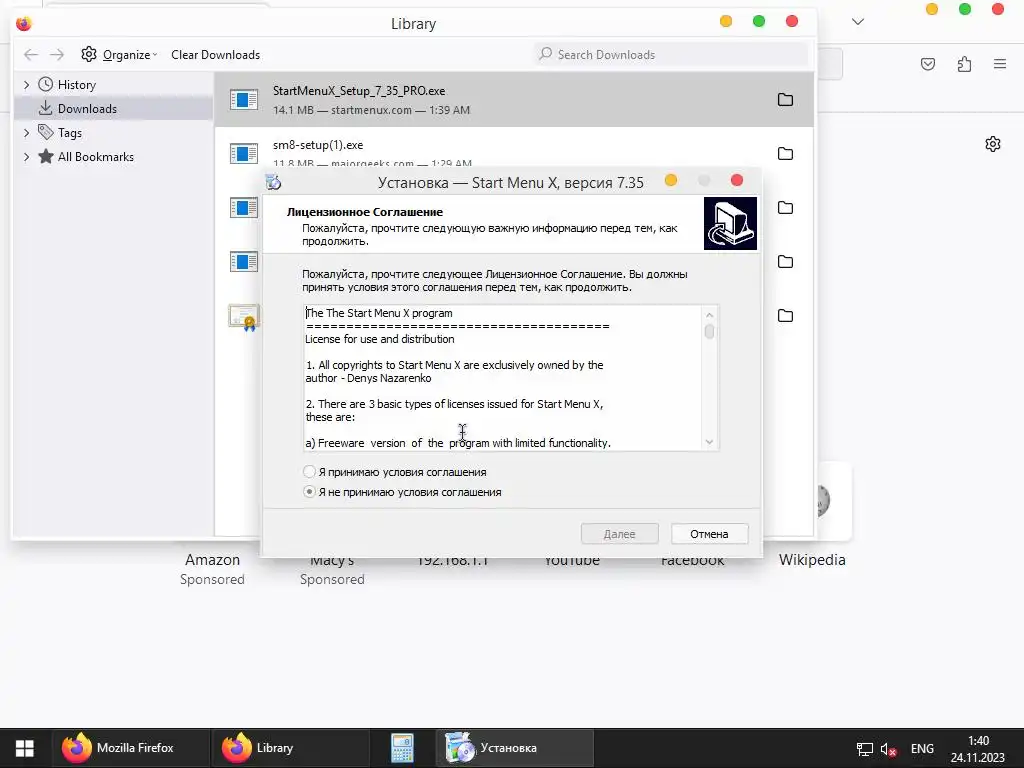The image size is (1024, 768).
Task: Open containing folder for third download row
Action: pyautogui.click(x=785, y=208)
